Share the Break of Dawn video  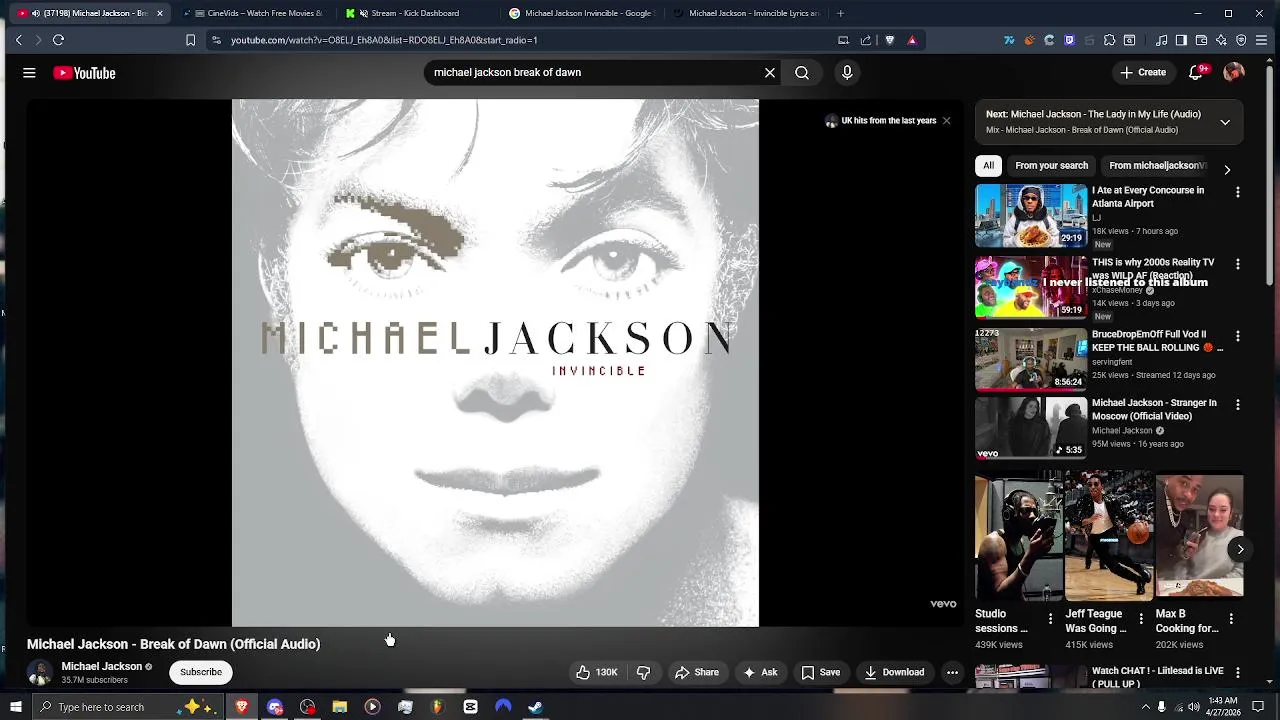pos(697,672)
